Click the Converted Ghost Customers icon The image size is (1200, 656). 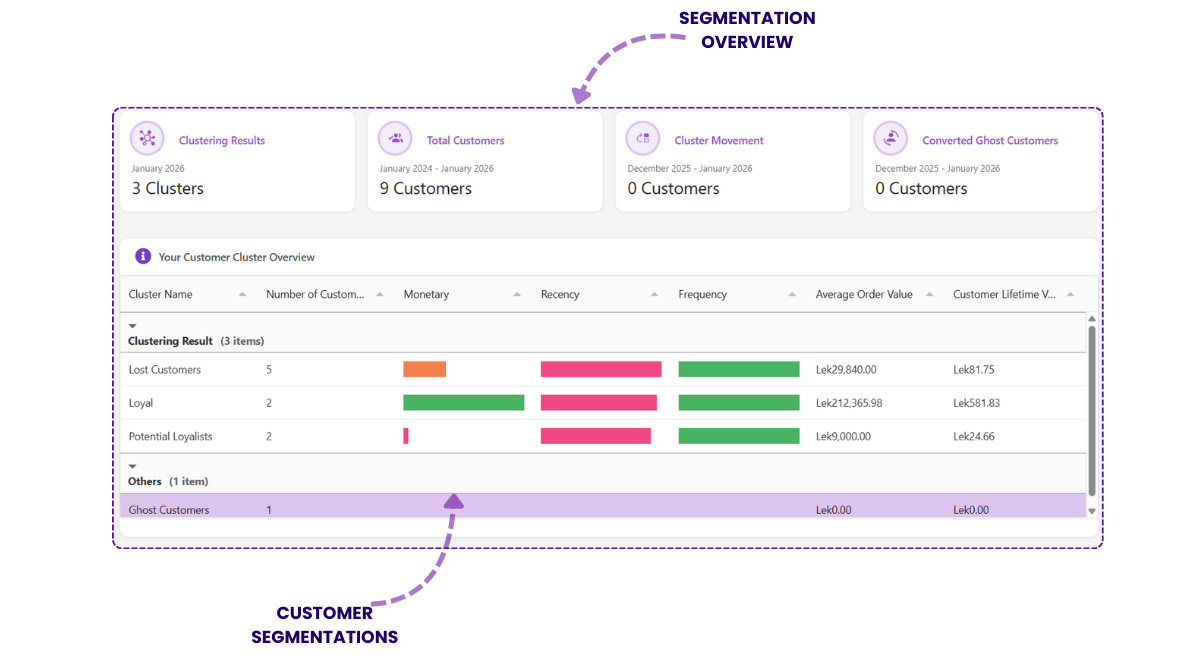tap(890, 138)
